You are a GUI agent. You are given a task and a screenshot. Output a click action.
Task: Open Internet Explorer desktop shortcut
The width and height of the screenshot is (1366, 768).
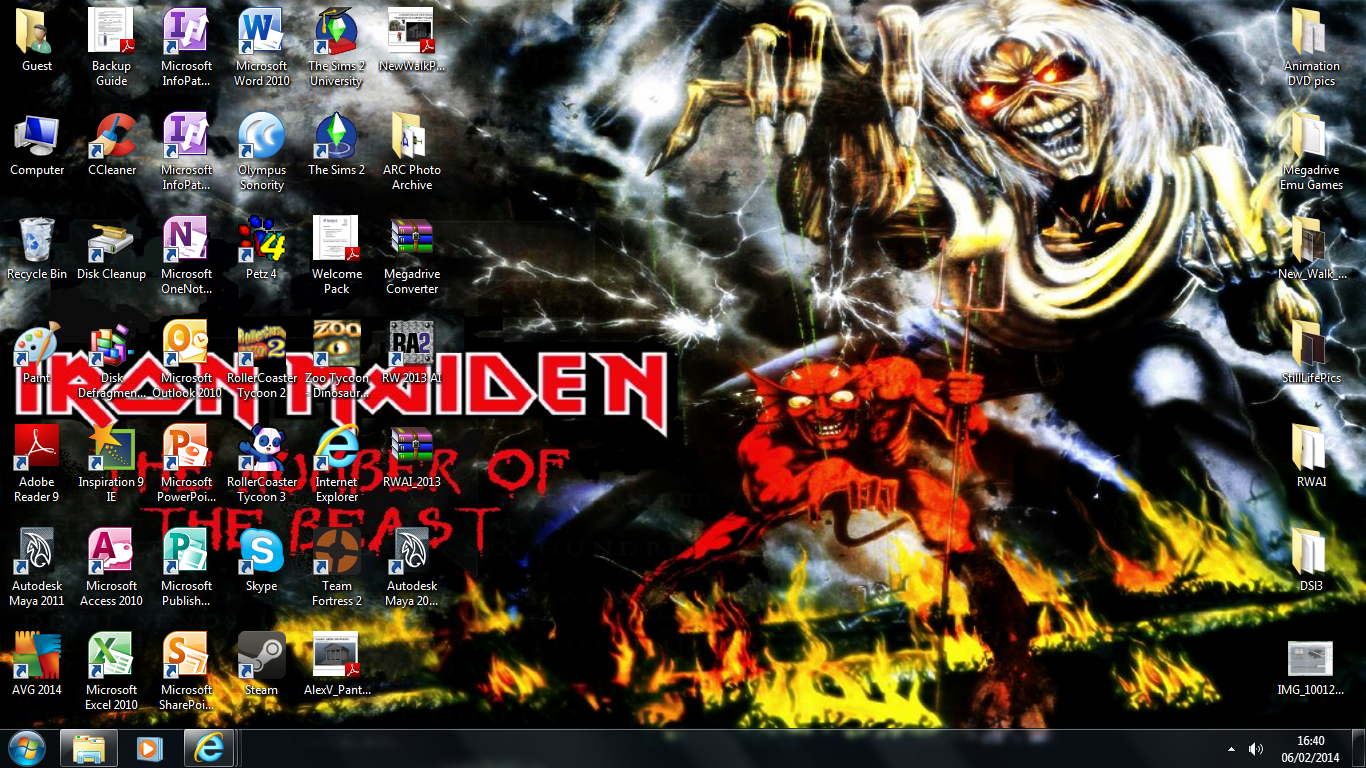point(337,465)
